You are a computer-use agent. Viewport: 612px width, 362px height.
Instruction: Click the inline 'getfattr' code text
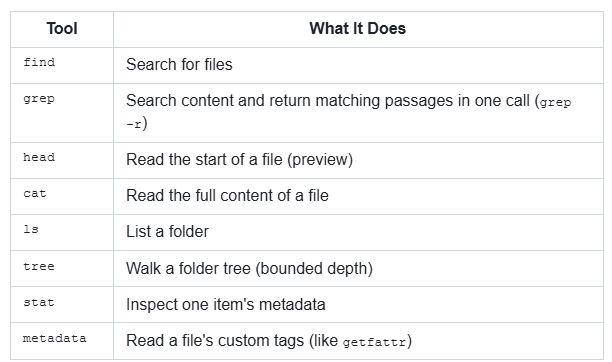(374, 342)
